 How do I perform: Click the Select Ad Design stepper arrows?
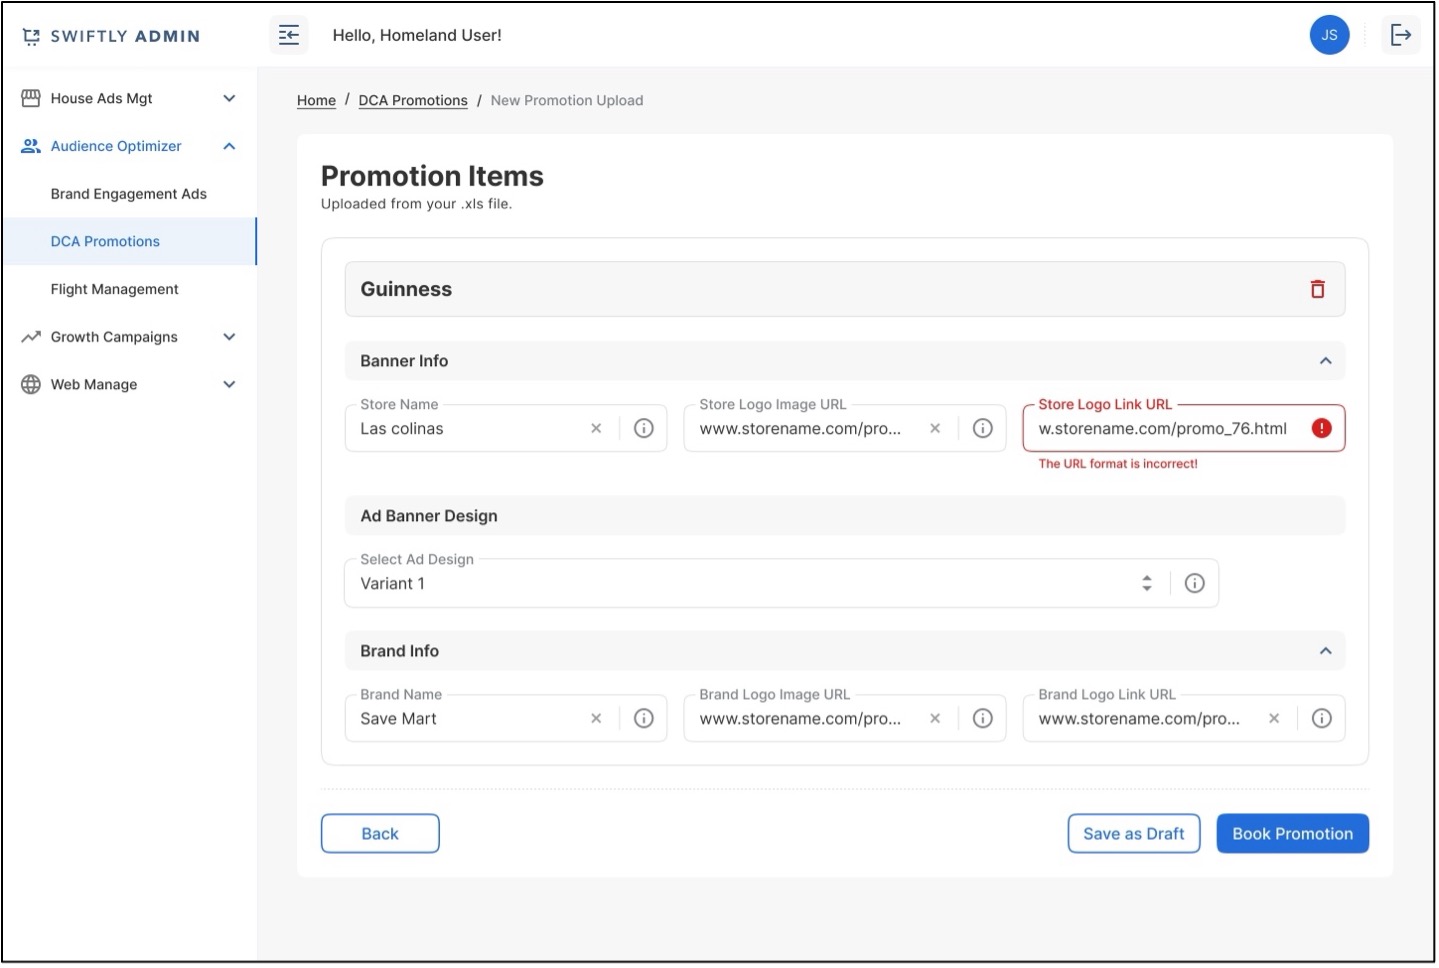(1146, 583)
